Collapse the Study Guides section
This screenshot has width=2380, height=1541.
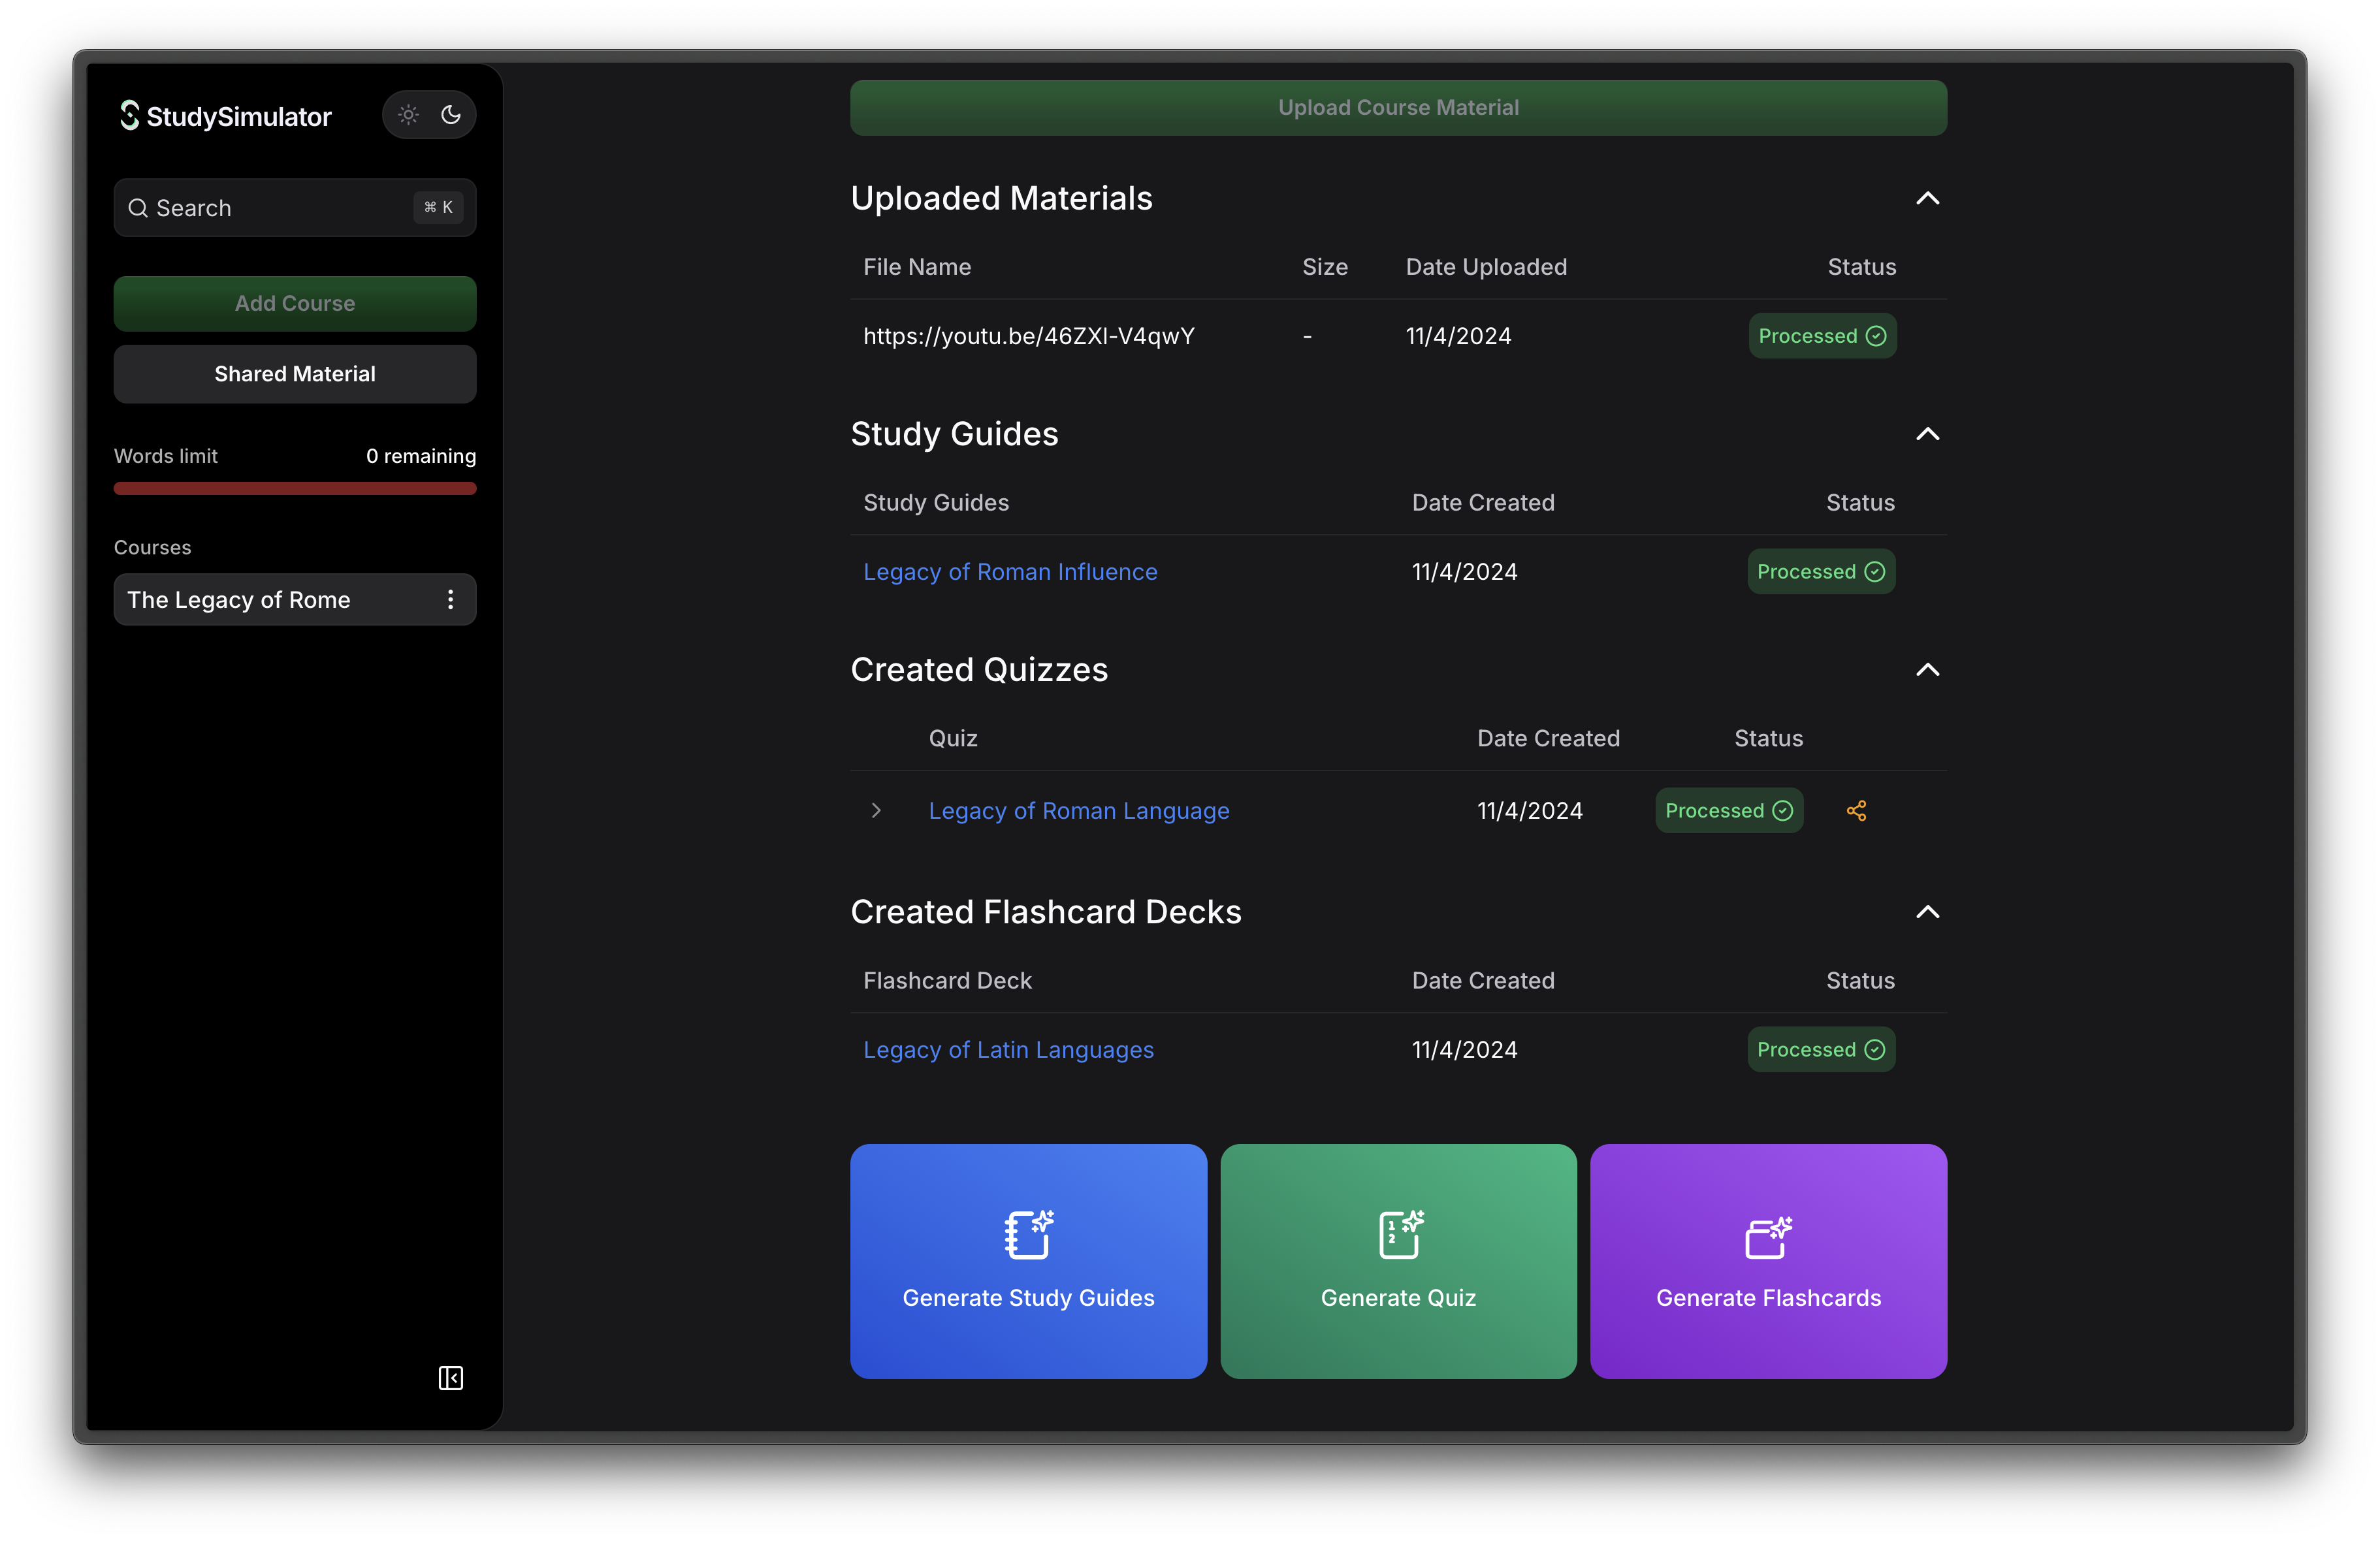pos(1927,434)
